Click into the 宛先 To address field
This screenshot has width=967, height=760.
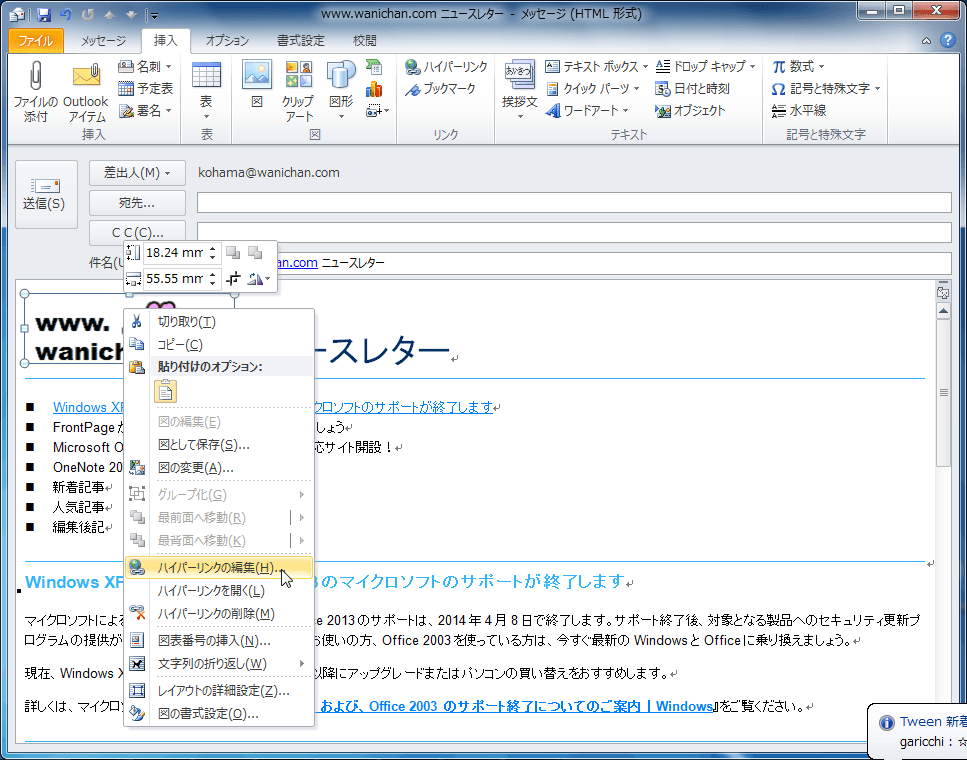(574, 202)
